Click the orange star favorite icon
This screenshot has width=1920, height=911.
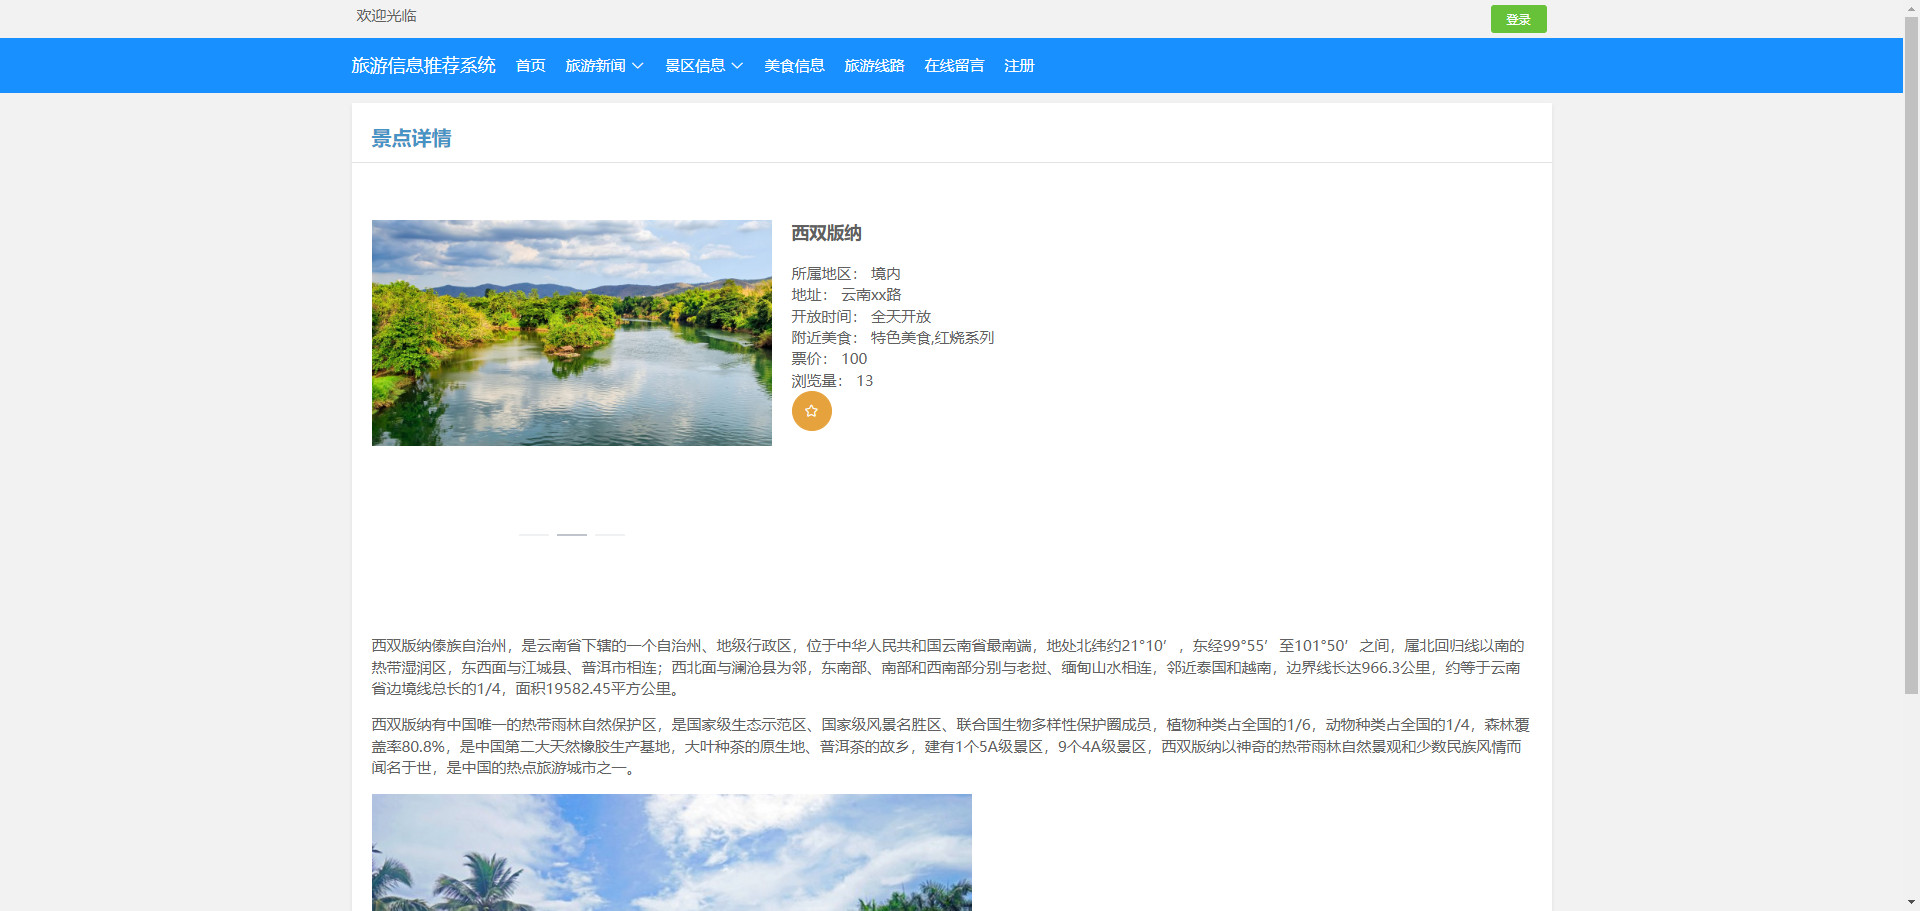tap(812, 411)
